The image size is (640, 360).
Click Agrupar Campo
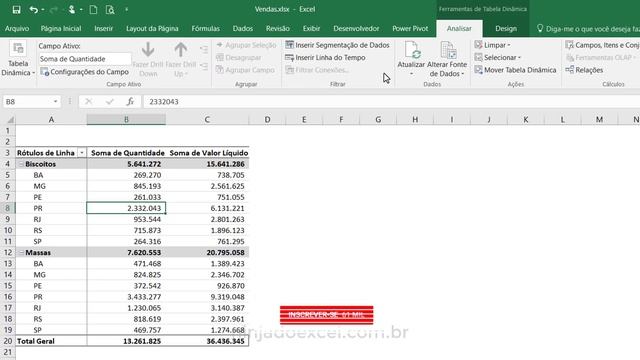(x=245, y=70)
